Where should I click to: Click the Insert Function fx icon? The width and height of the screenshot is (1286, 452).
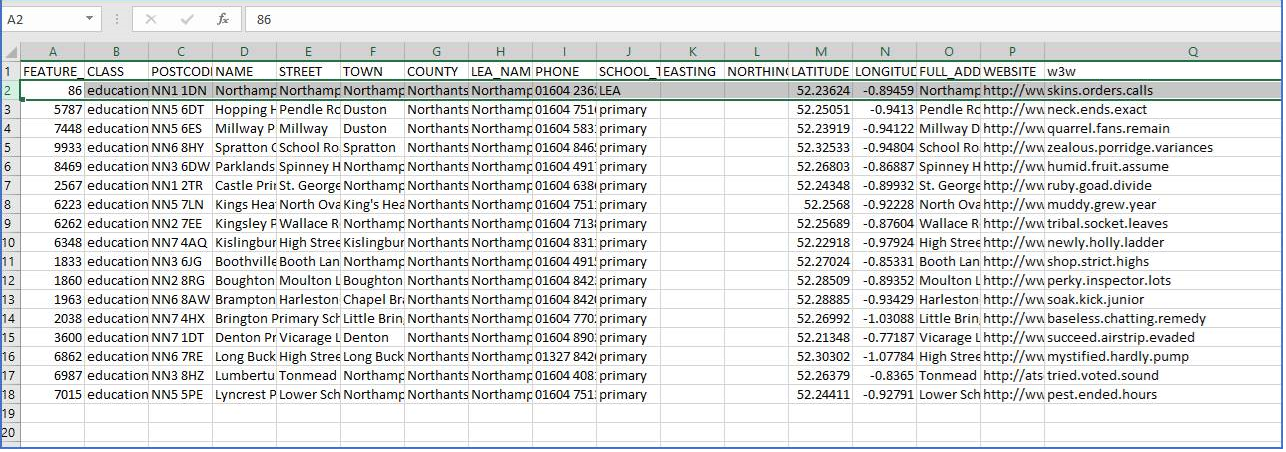click(223, 19)
